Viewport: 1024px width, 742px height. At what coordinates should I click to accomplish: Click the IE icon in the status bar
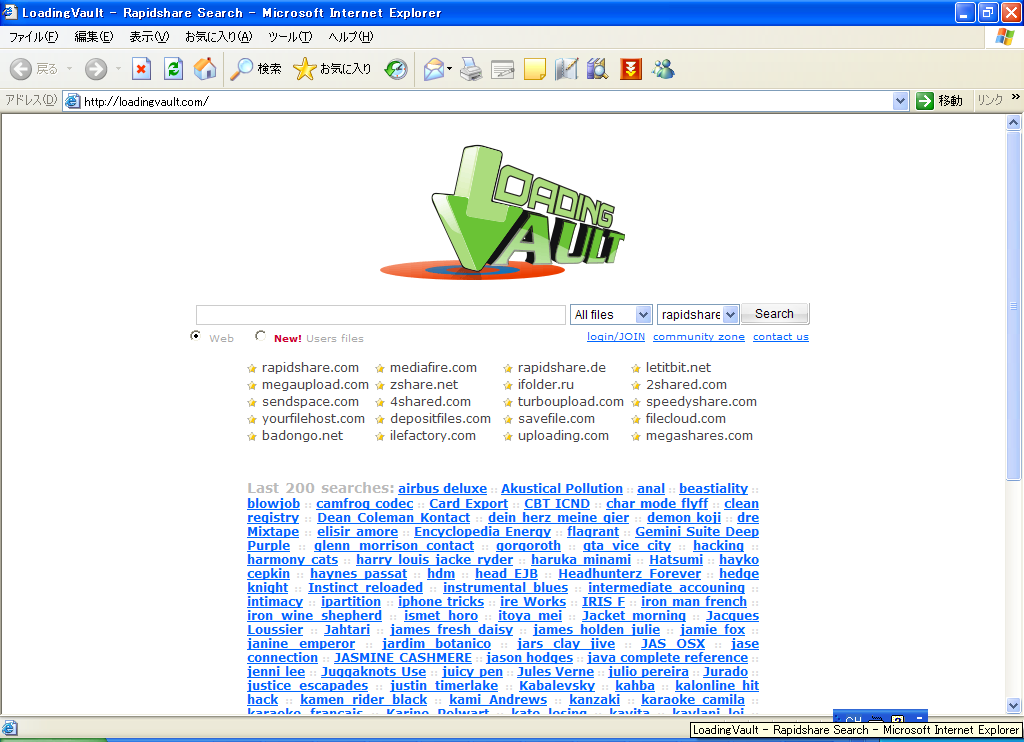pyautogui.click(x=10, y=727)
